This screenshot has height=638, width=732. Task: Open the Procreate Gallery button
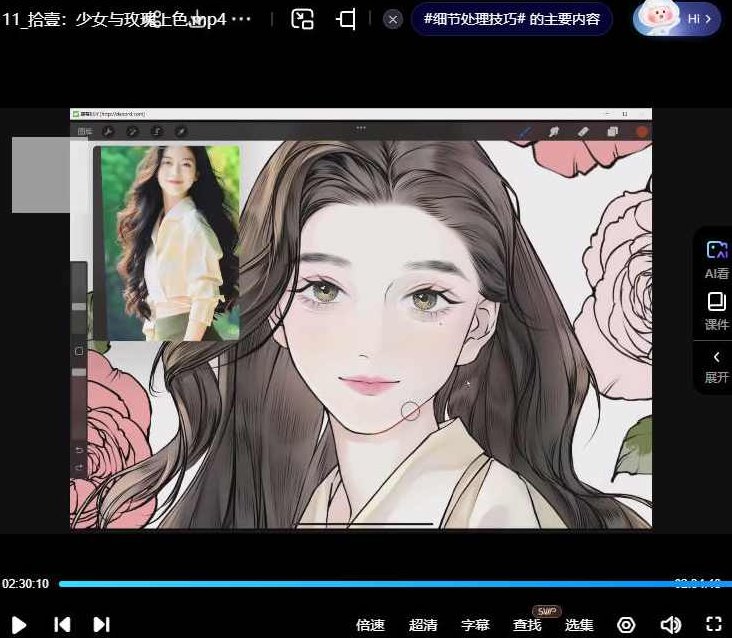click(x=84, y=132)
